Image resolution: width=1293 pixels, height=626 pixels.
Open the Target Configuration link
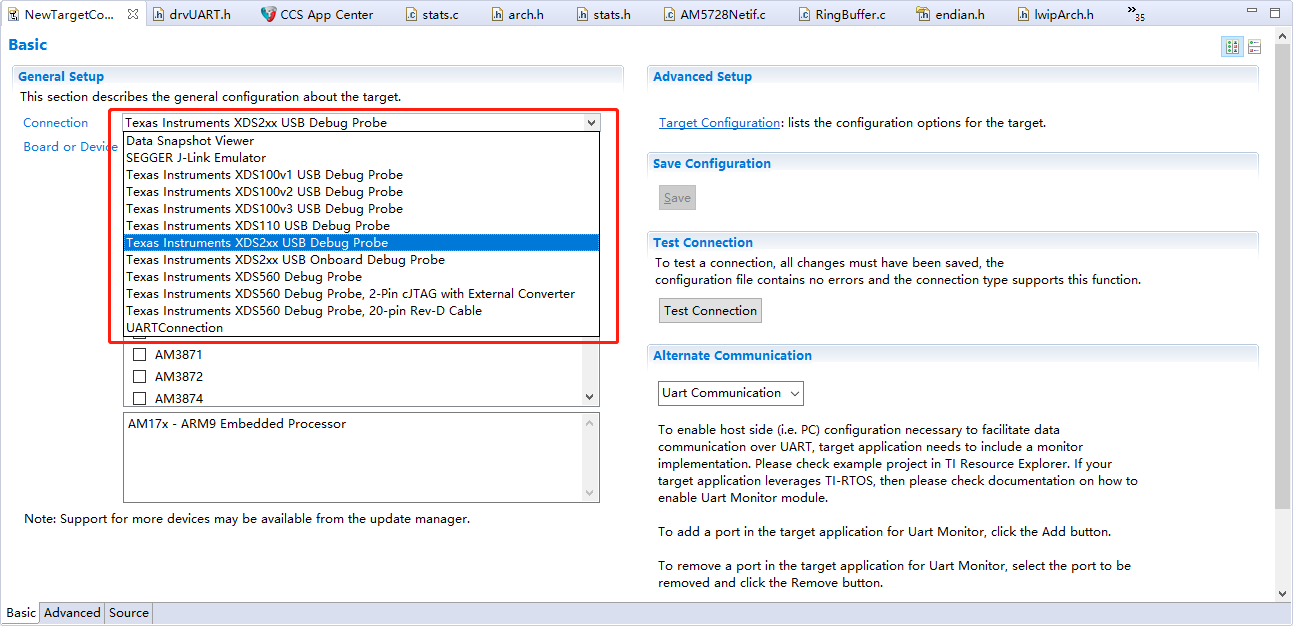(719, 123)
